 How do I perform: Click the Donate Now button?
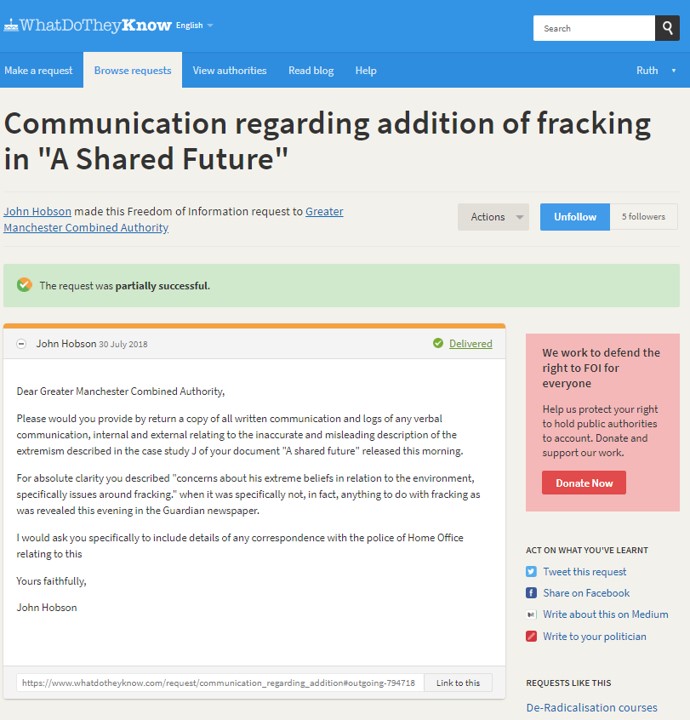coord(584,483)
